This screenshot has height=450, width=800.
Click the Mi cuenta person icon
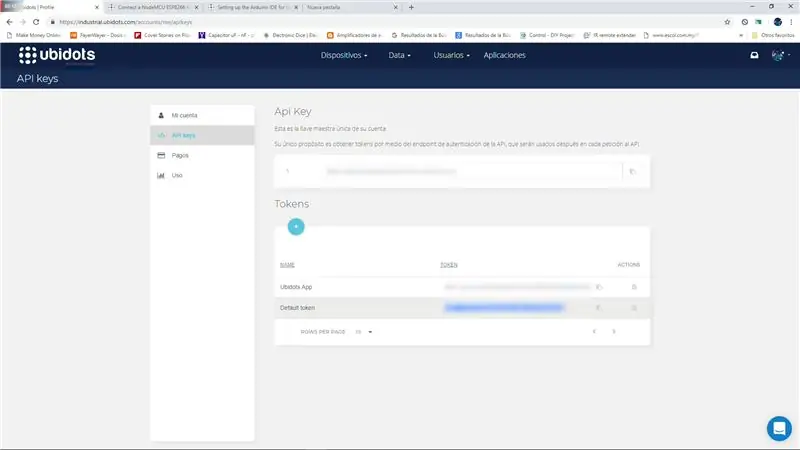click(x=161, y=115)
